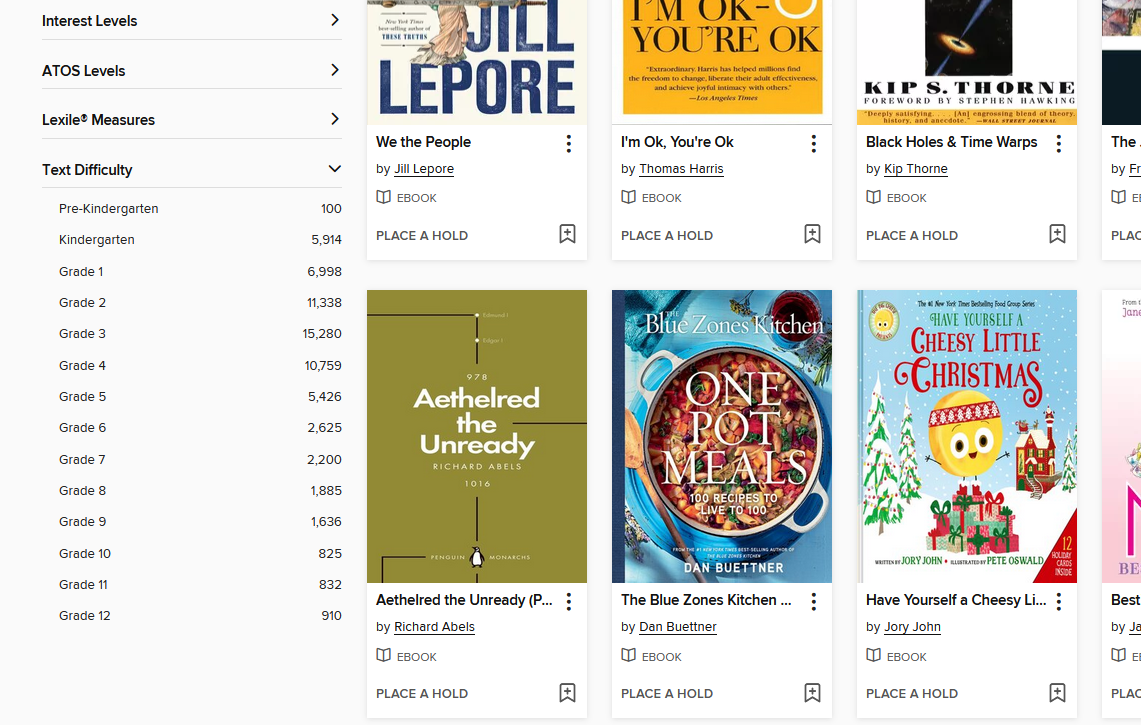Open more options for We the People
Viewport: 1141px width, 725px height.
coord(568,144)
